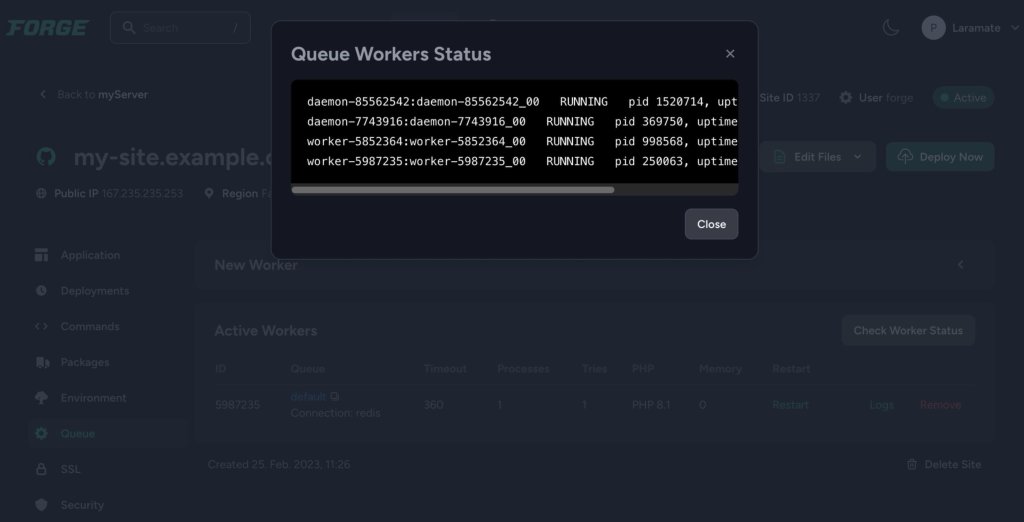1024x522 pixels.
Task: Click the Active status badge
Action: point(963,97)
